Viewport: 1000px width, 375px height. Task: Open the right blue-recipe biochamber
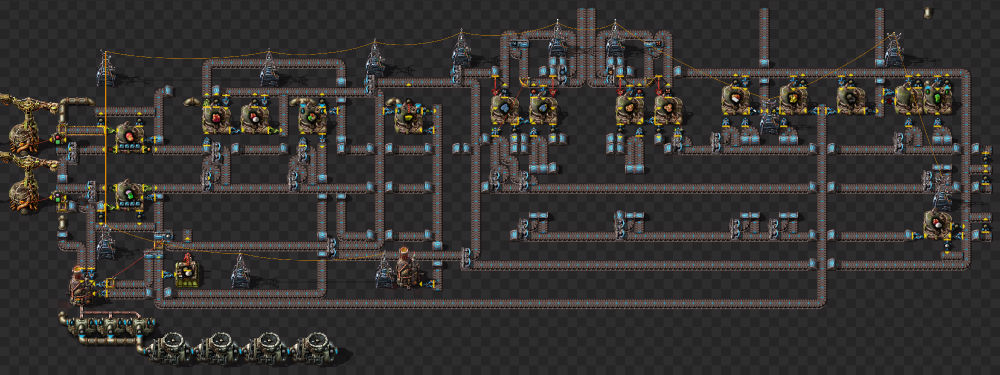pos(543,110)
